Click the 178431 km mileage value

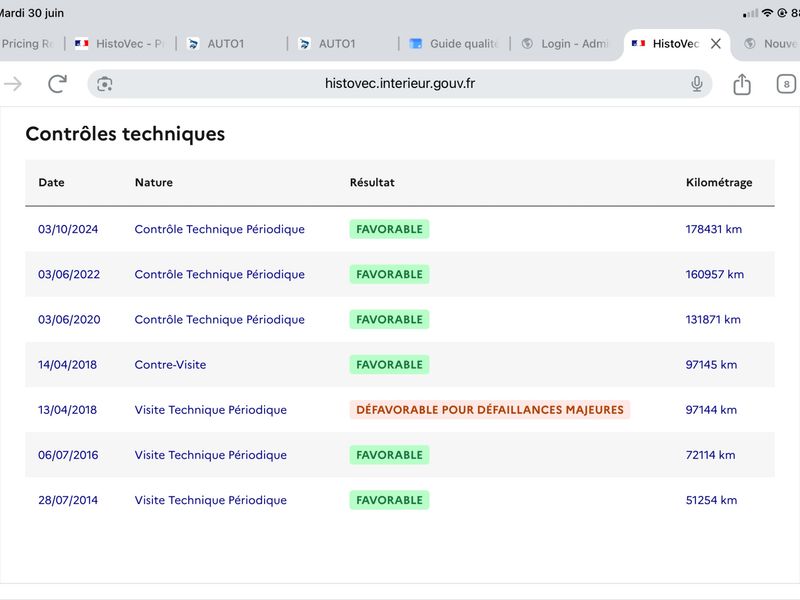point(713,229)
